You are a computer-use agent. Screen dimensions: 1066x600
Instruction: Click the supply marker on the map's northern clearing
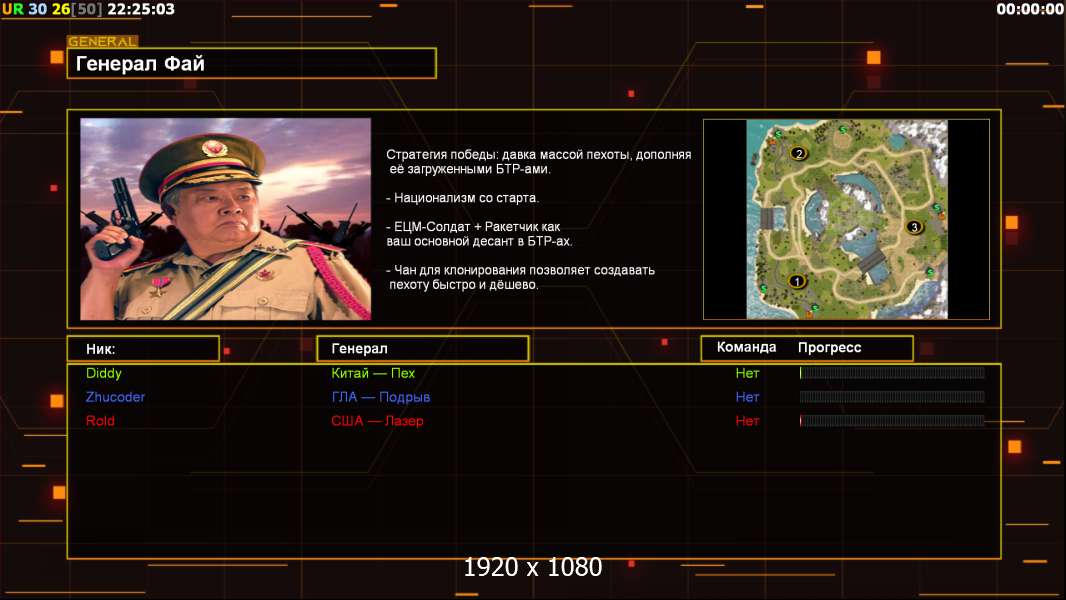point(842,129)
